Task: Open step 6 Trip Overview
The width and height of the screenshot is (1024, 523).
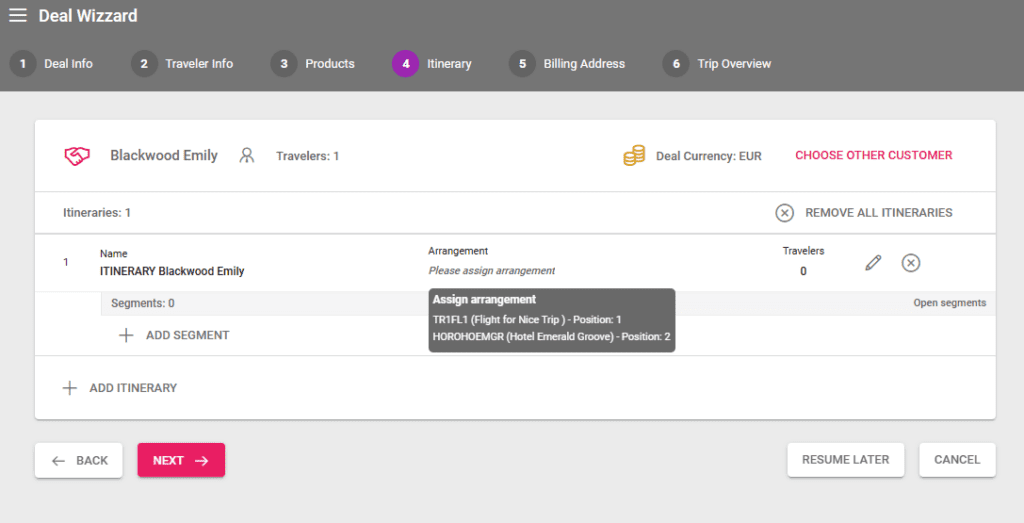Action: pos(718,64)
